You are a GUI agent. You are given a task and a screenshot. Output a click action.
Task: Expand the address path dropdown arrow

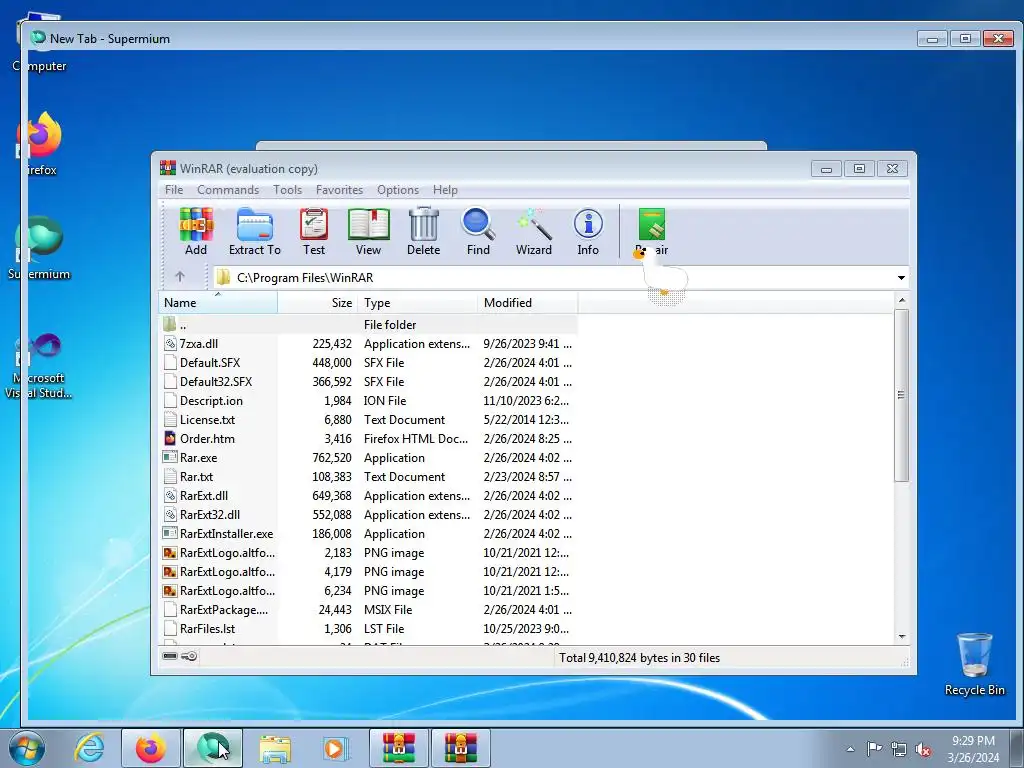901,278
